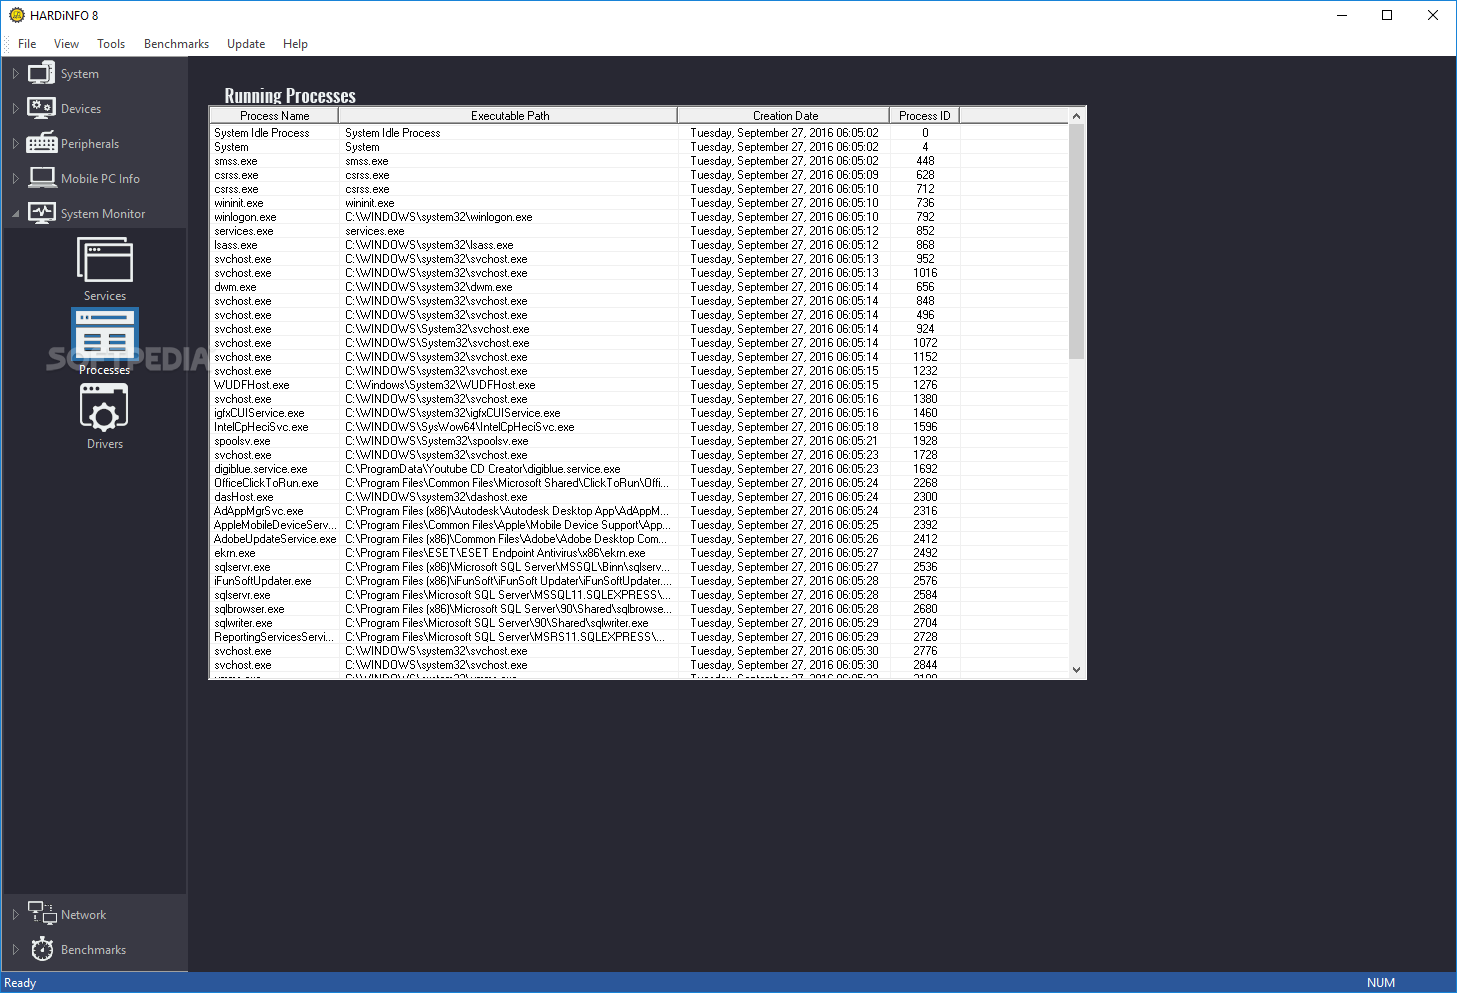
Task: Select the dwm.exe process row
Action: [638, 287]
